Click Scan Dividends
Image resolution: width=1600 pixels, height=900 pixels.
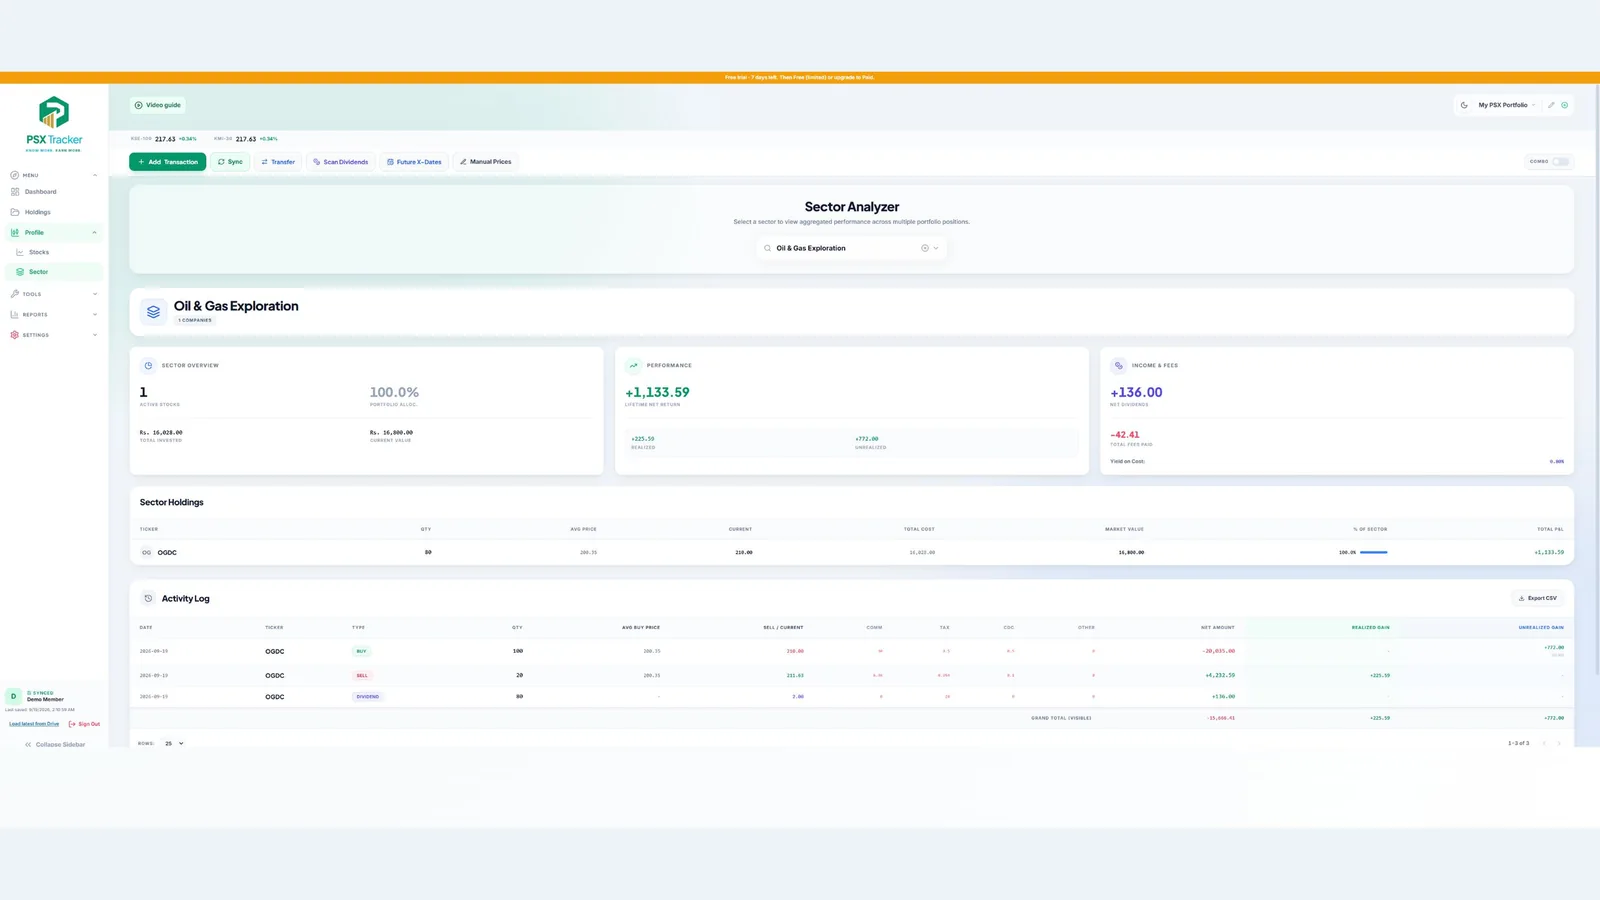click(x=340, y=162)
